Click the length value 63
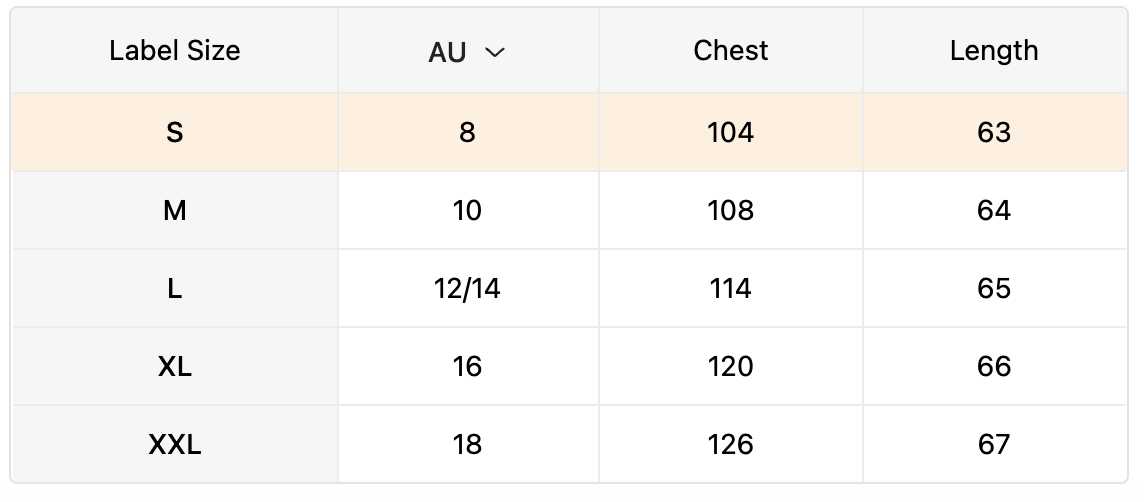This screenshot has height=502, width=1144. (x=994, y=132)
